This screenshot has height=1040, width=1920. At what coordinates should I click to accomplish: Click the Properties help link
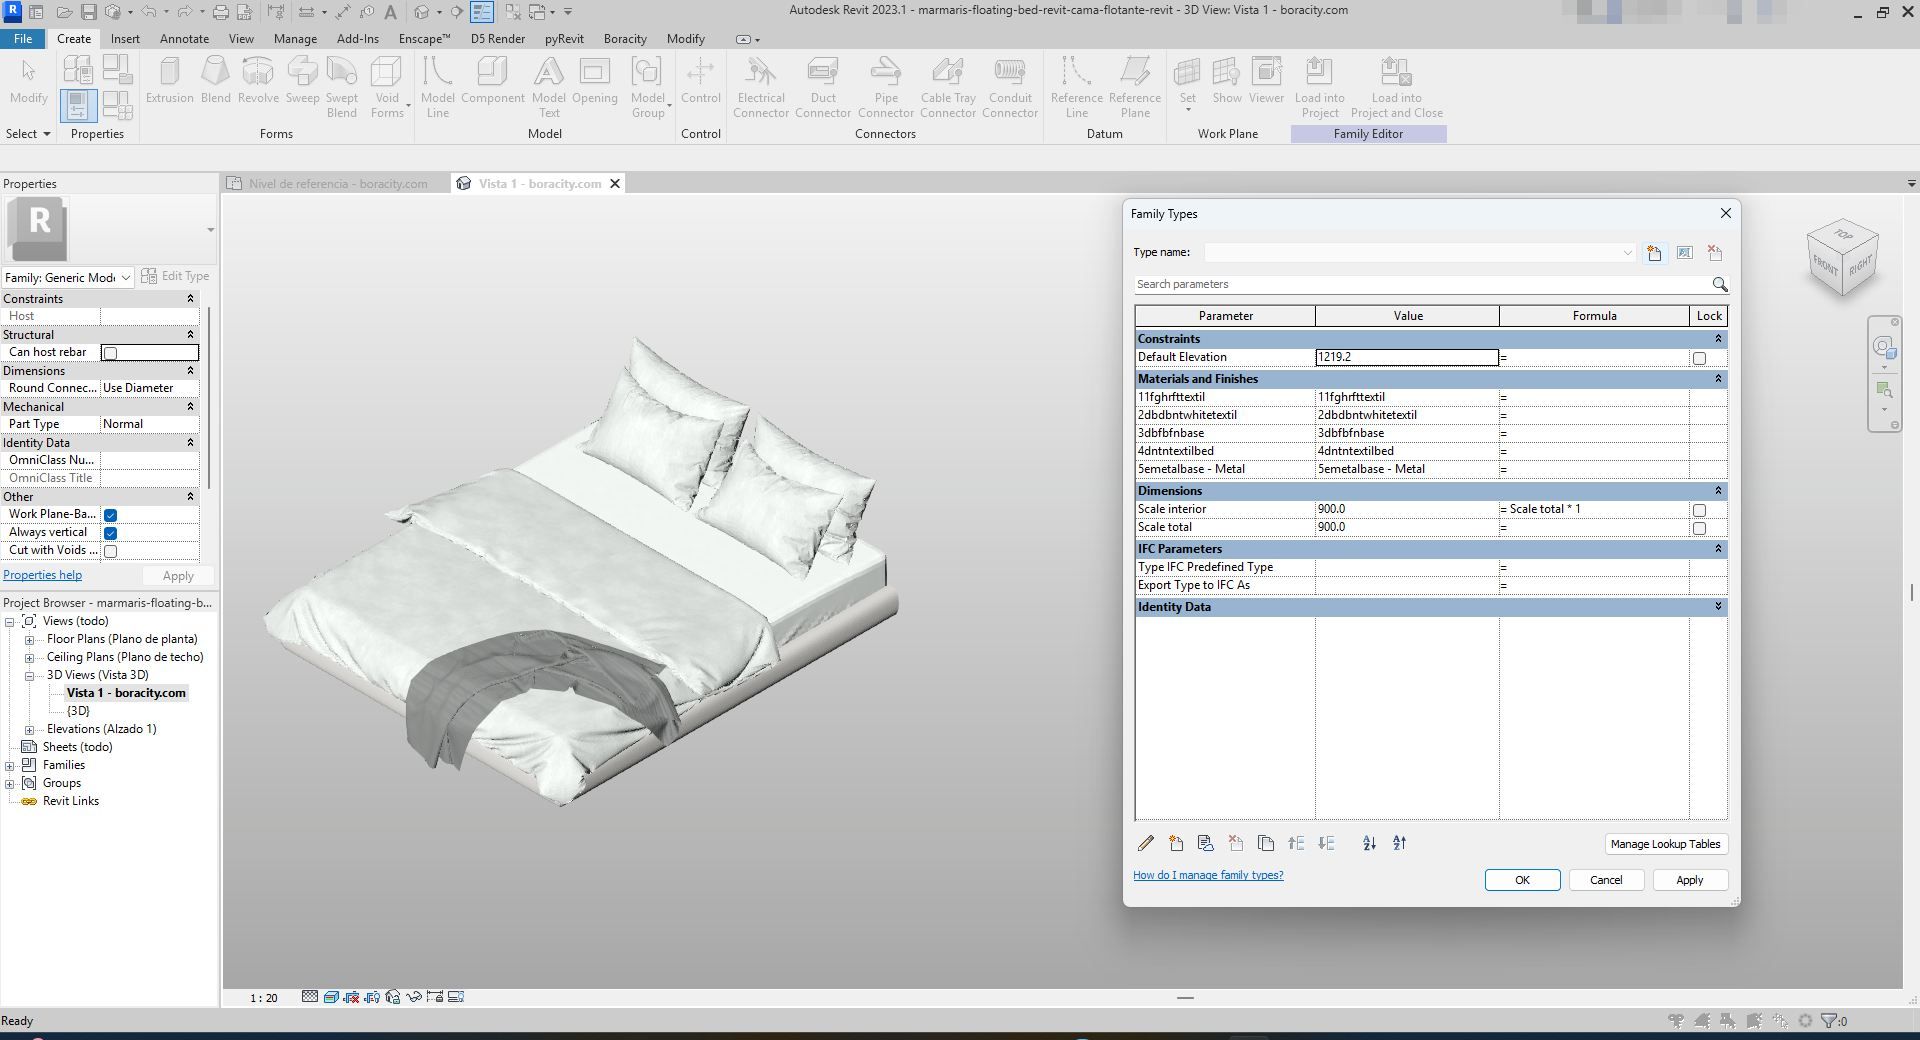(x=43, y=575)
